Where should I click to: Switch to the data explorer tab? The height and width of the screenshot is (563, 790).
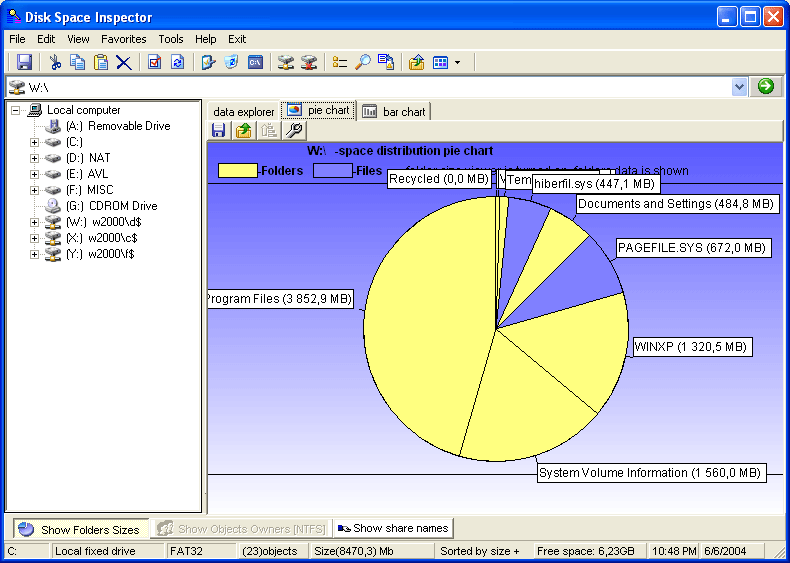tap(244, 112)
